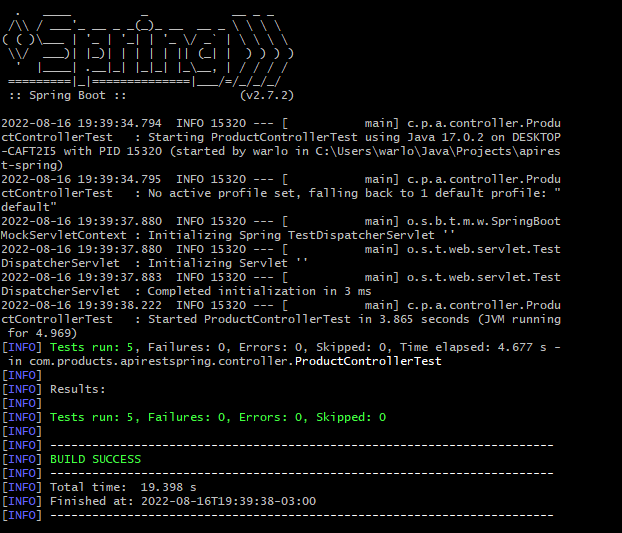Click 'Time elapsed: 4.677 s' text
Screen dimensions: 622x533
pos(473,347)
